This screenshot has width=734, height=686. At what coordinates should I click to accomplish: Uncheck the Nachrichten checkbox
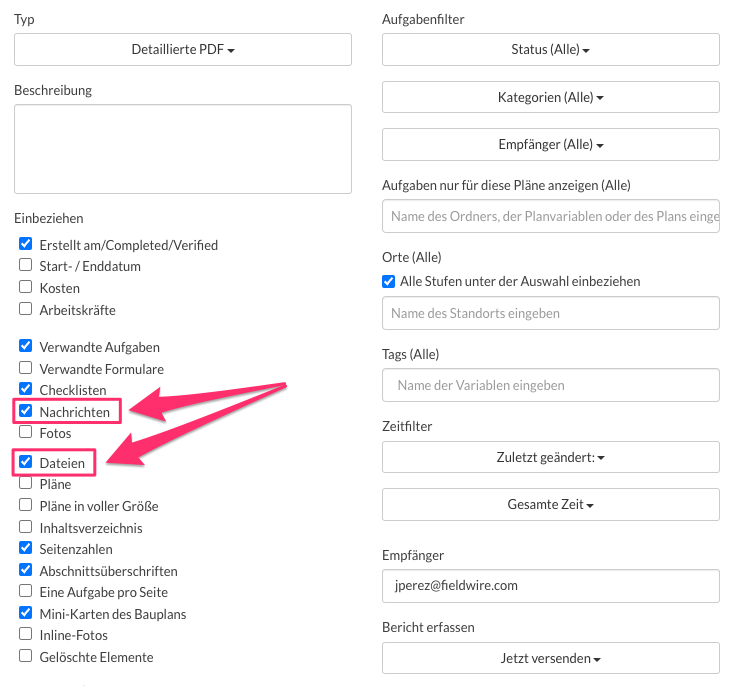(26, 411)
